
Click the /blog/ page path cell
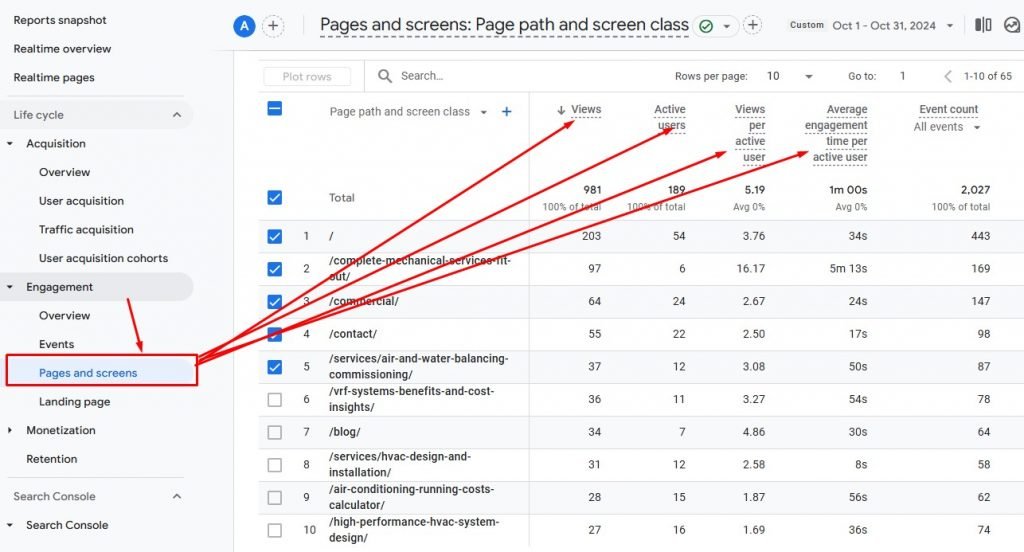pos(345,432)
